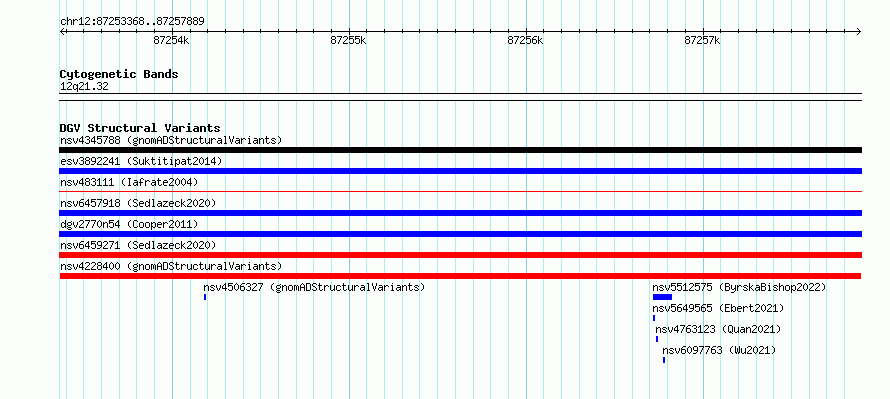Select the blue nsv6457918 variant bar
The width and height of the screenshot is (890, 399).
[460, 213]
